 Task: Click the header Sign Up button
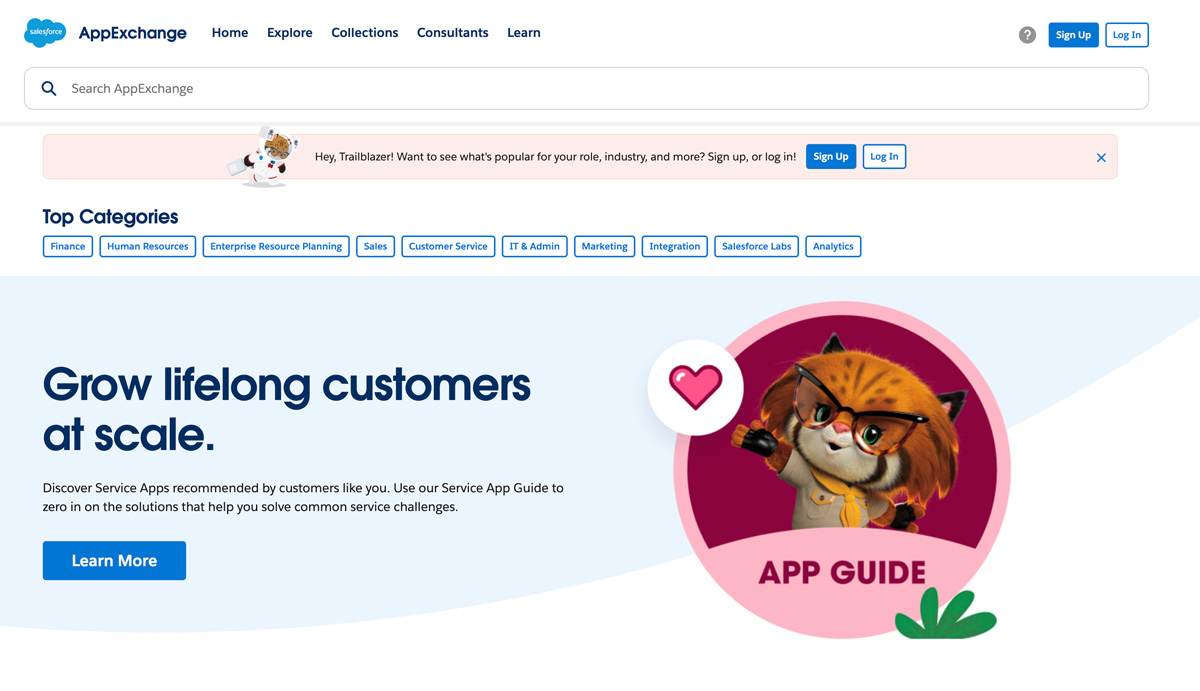tap(1074, 35)
